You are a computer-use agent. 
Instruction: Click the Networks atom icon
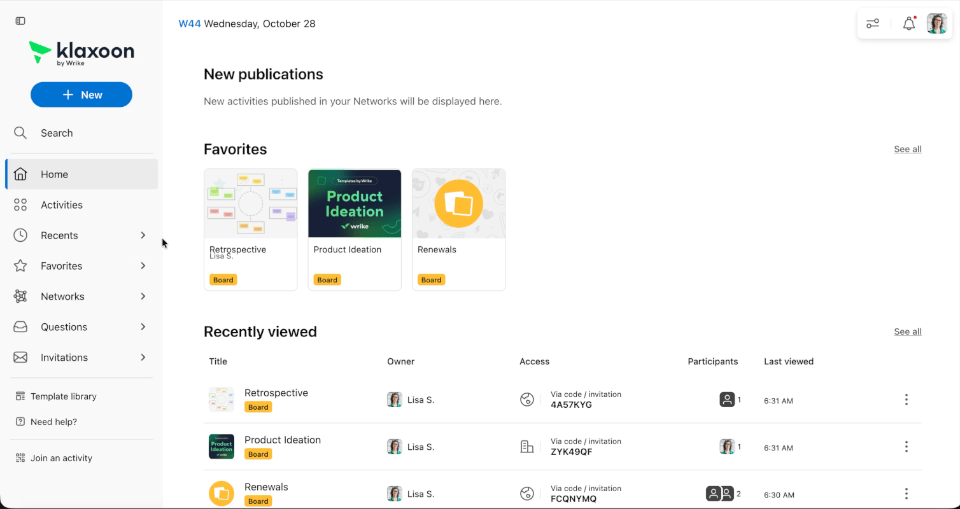coord(20,296)
